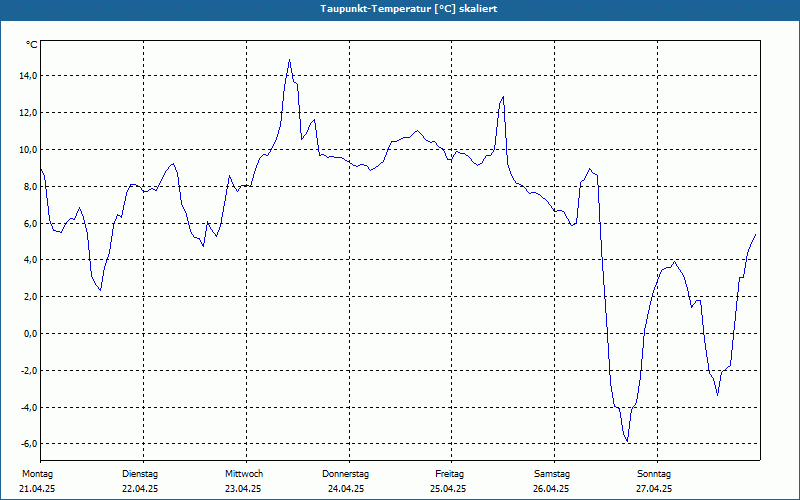Click the chart title 'Taupunkt-Temperatur [°C] skaliert'
The width and height of the screenshot is (800, 500).
tap(409, 9)
